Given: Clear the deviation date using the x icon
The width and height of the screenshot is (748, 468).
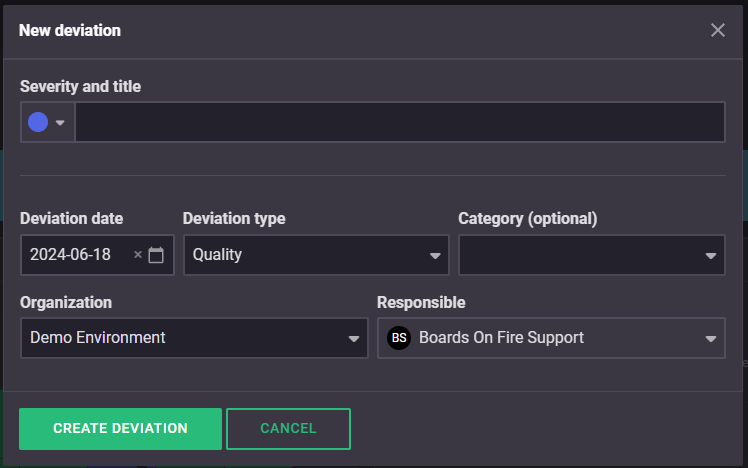Looking at the screenshot, I should [x=138, y=255].
